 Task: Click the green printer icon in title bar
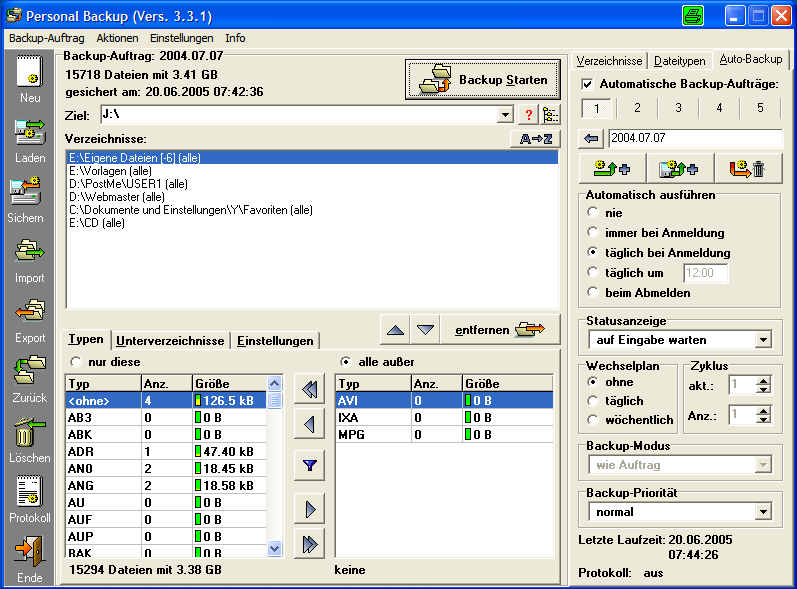coord(692,15)
